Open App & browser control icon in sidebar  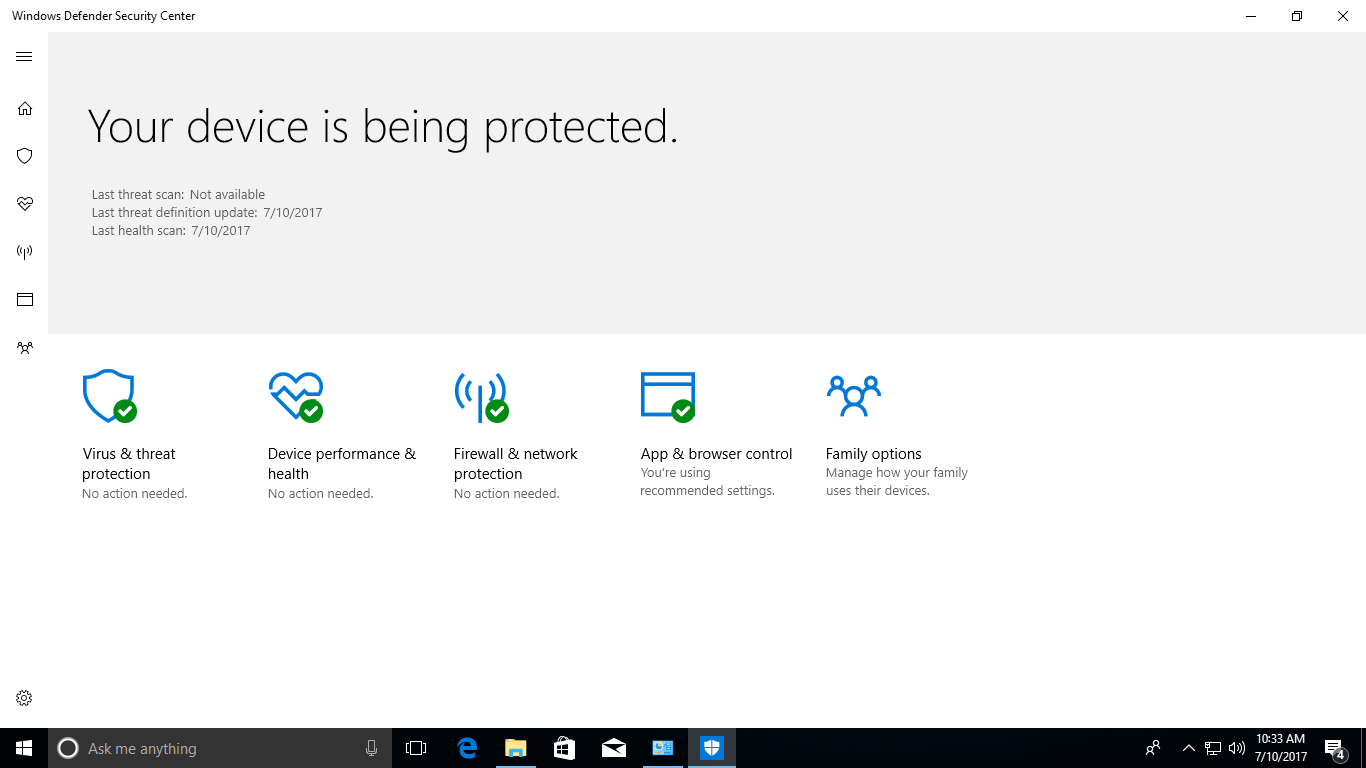pos(24,299)
